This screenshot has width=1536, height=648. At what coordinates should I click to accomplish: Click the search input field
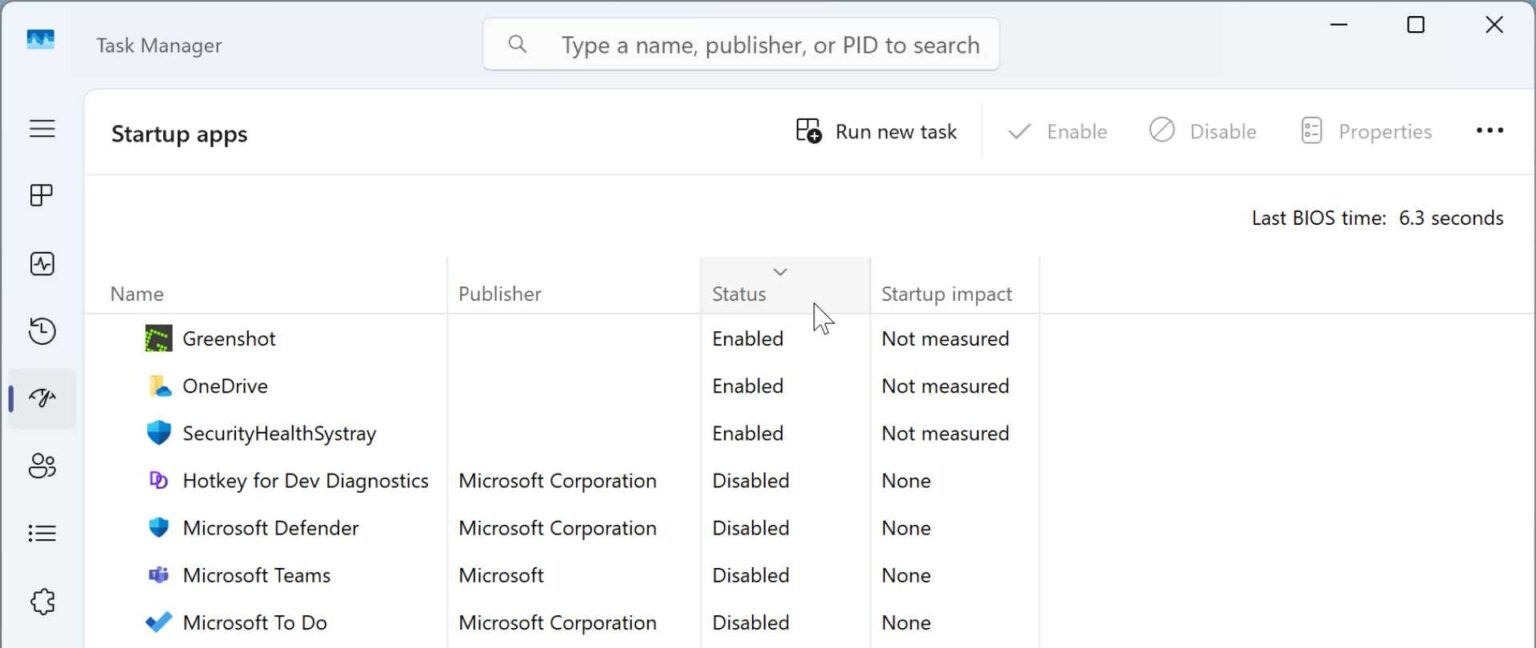[x=741, y=44]
